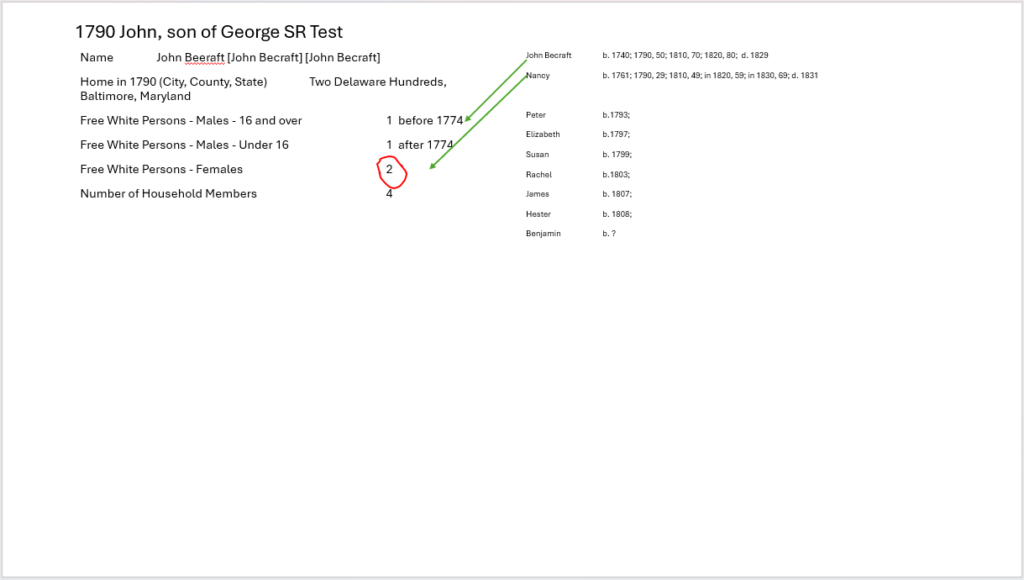Click "Number of Household Members" label
This screenshot has width=1024, height=580.
(168, 194)
